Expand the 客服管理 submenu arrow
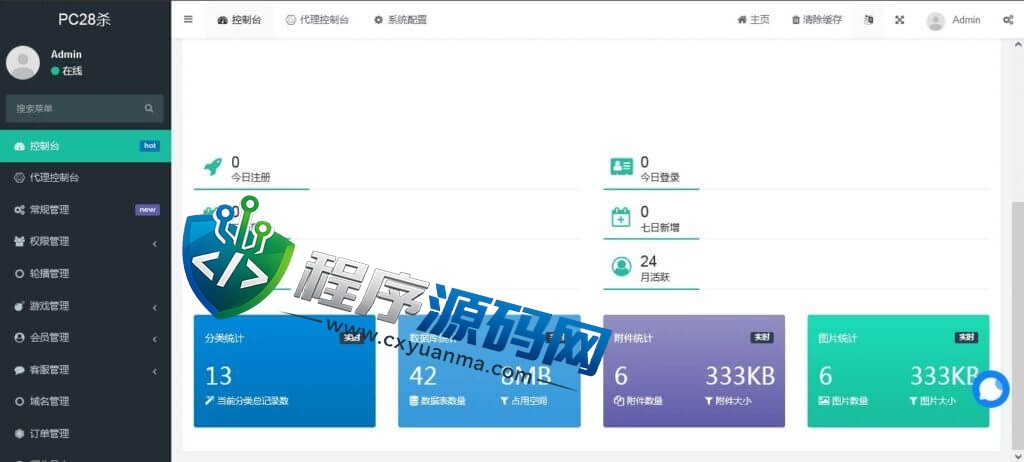 tap(155, 371)
